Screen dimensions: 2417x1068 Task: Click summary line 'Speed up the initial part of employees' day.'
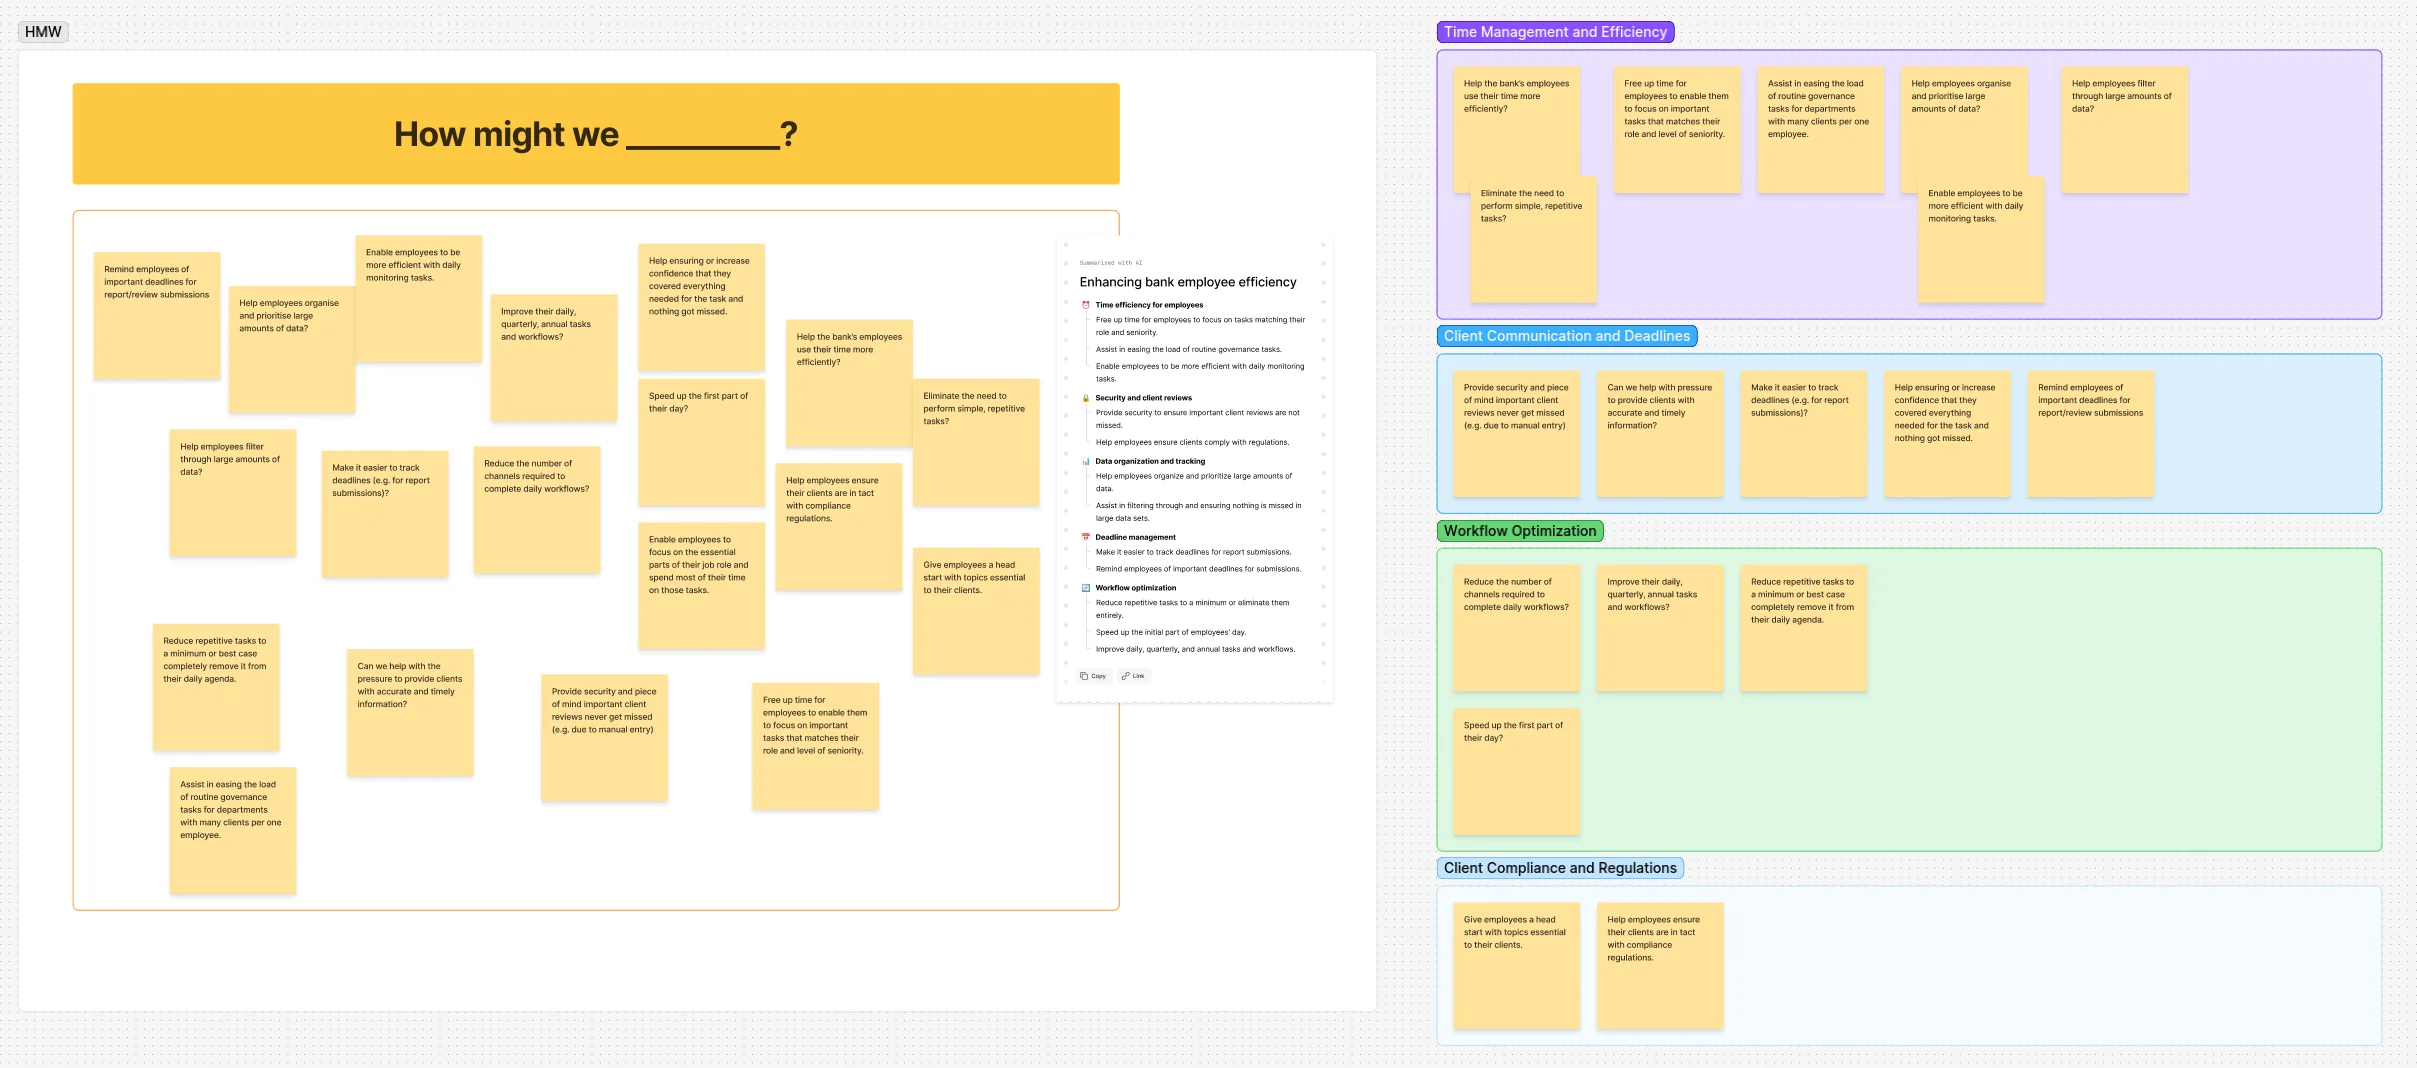(x=1170, y=633)
